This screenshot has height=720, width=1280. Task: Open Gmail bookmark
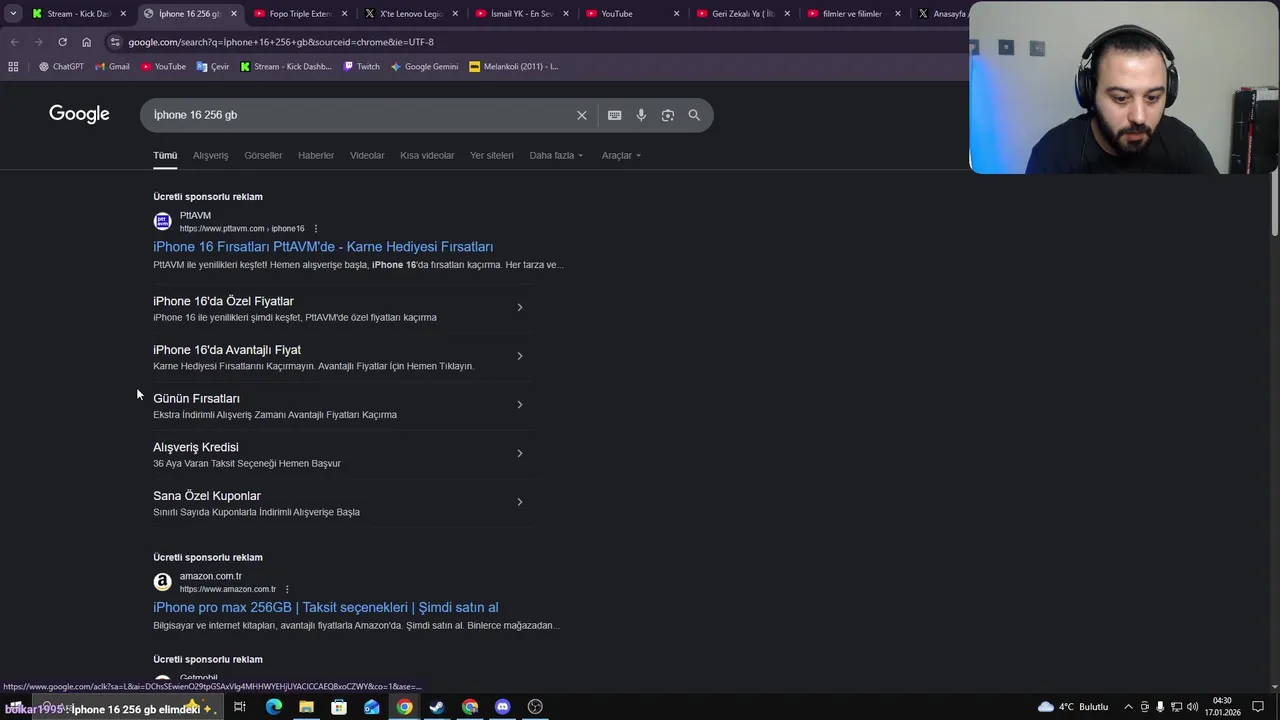coord(112,67)
